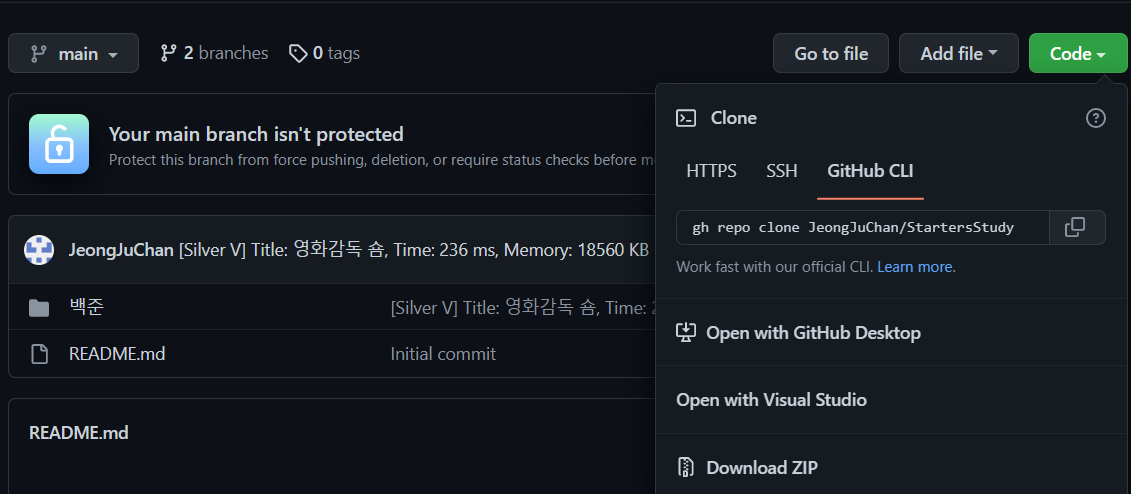
Task: Click the gh repo clone command field
Action: [x=862, y=228]
